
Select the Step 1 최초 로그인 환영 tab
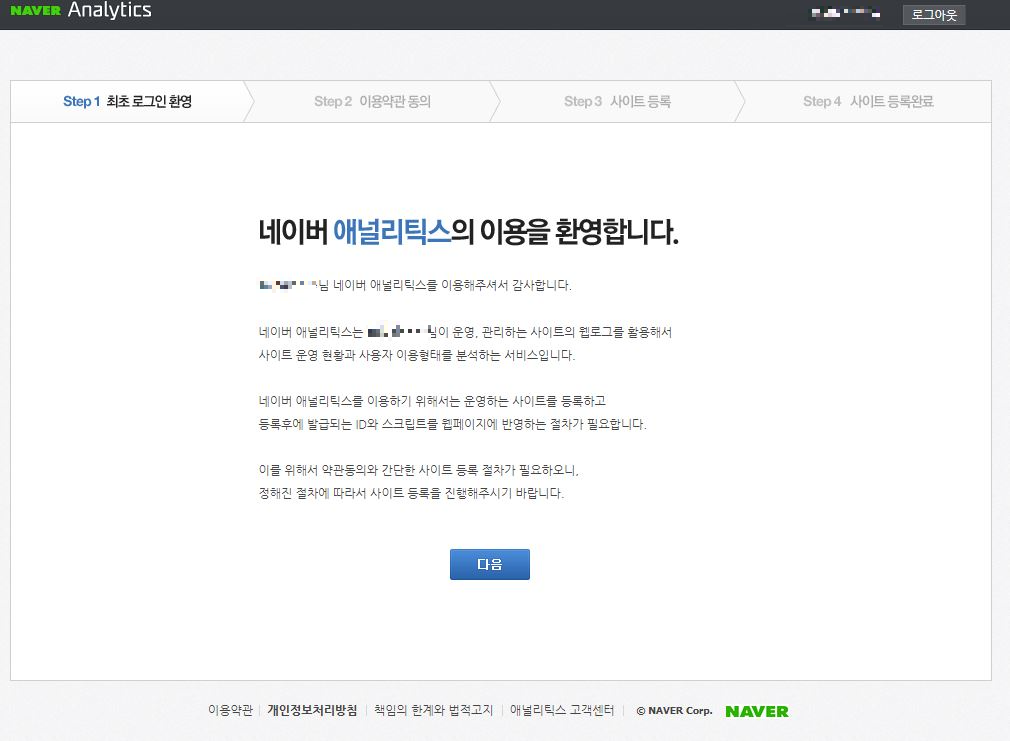[128, 101]
